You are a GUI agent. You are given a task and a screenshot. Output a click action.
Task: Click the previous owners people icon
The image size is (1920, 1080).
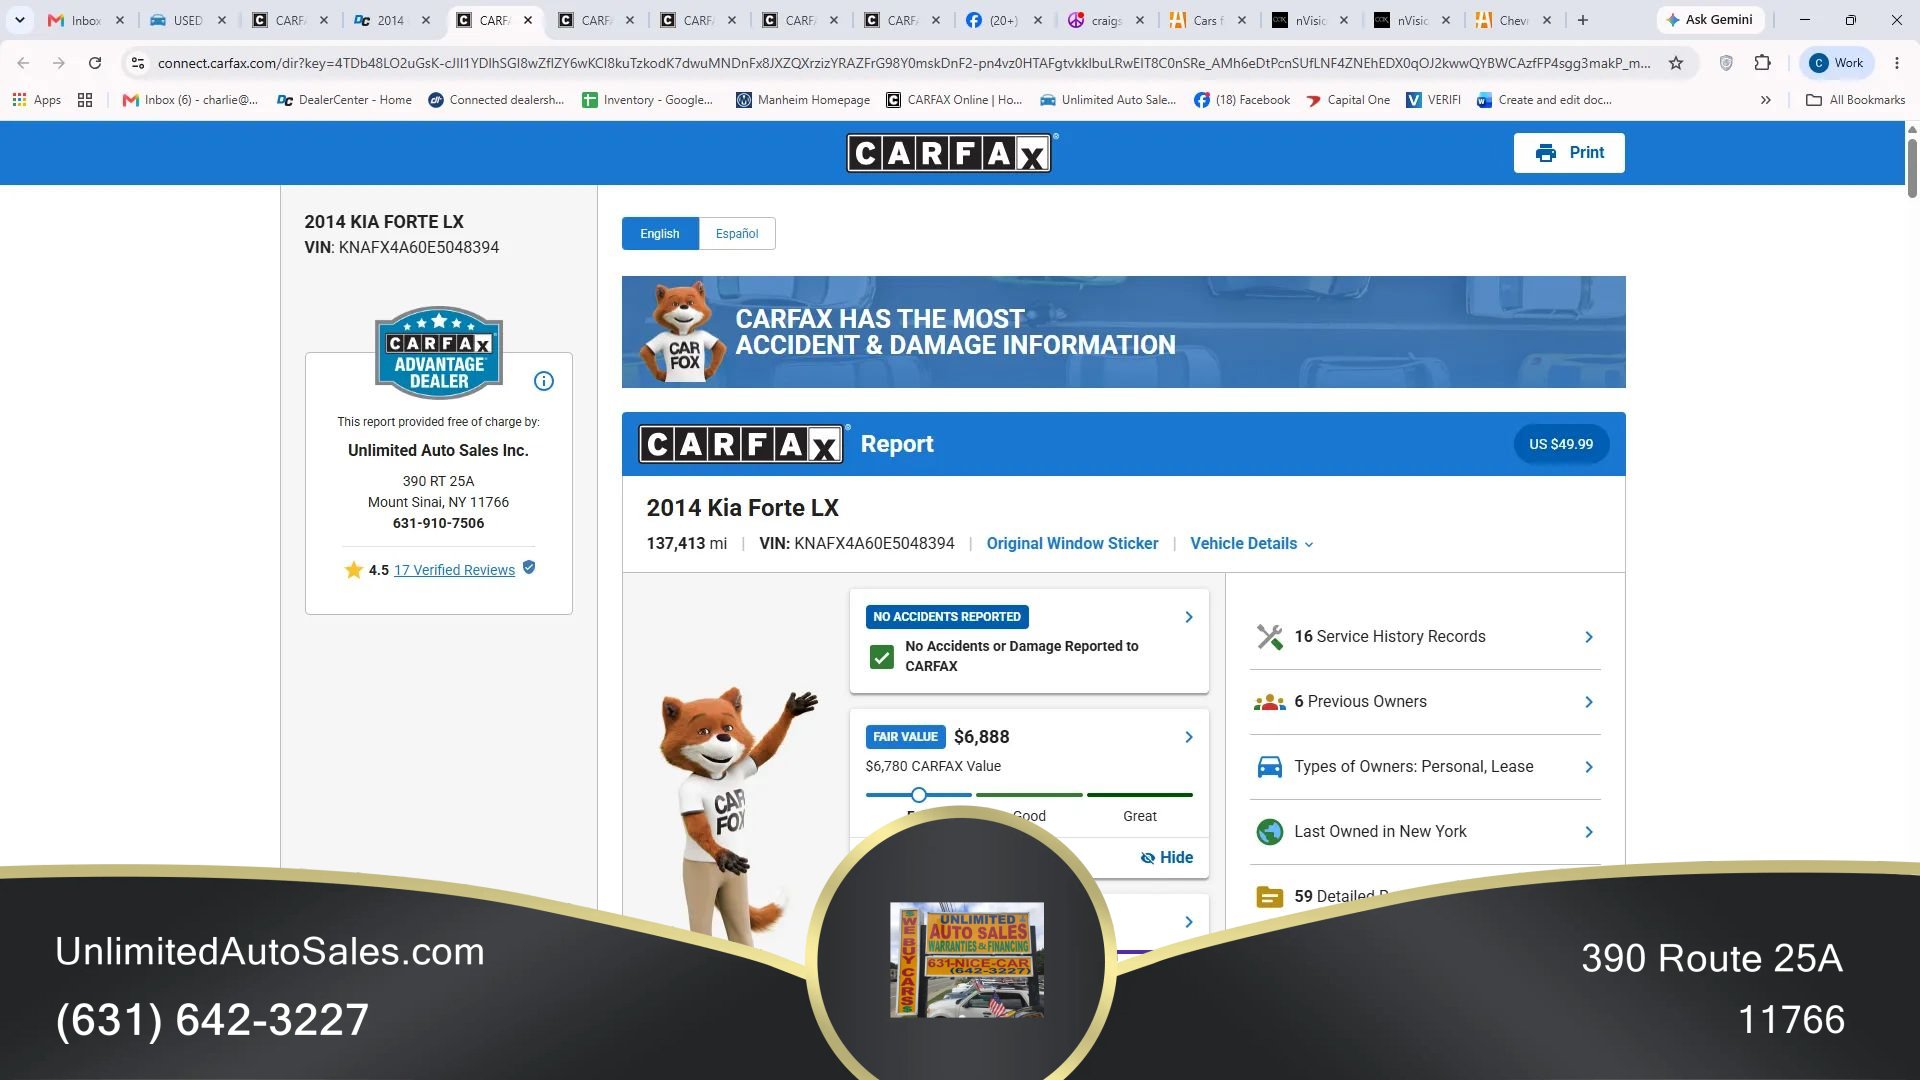1269,702
